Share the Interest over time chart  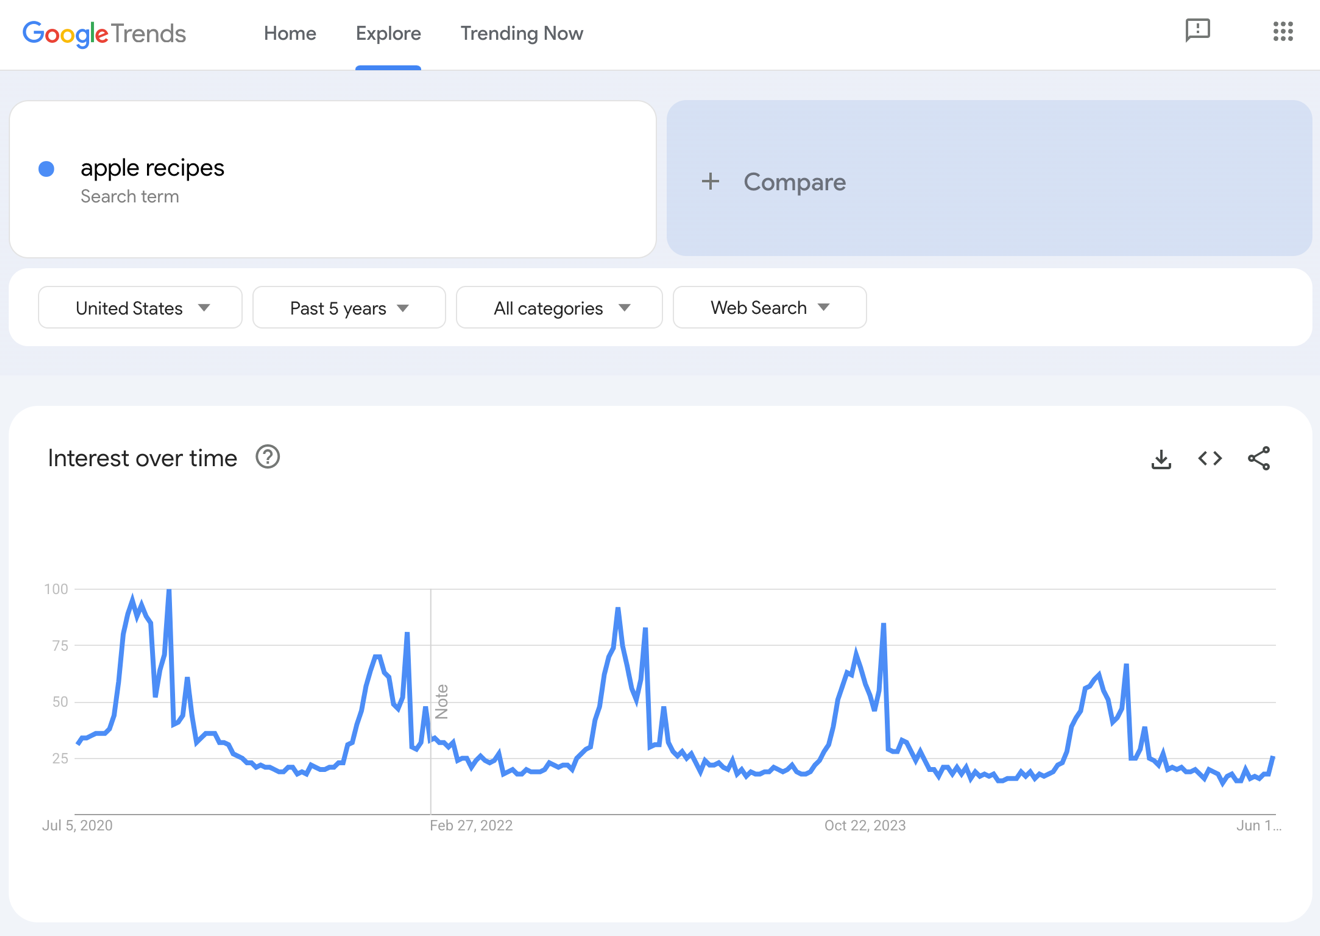(x=1259, y=458)
